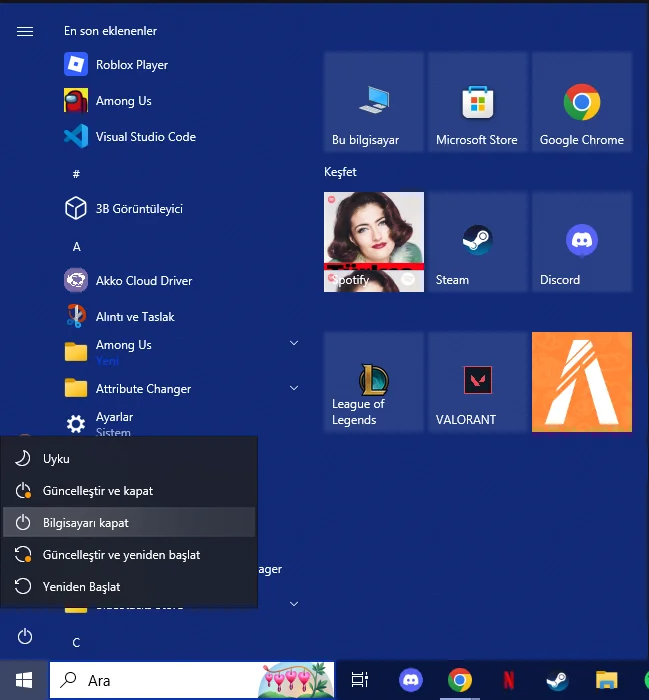Click the A section letter header
This screenshot has width=649, height=700.
(76, 246)
